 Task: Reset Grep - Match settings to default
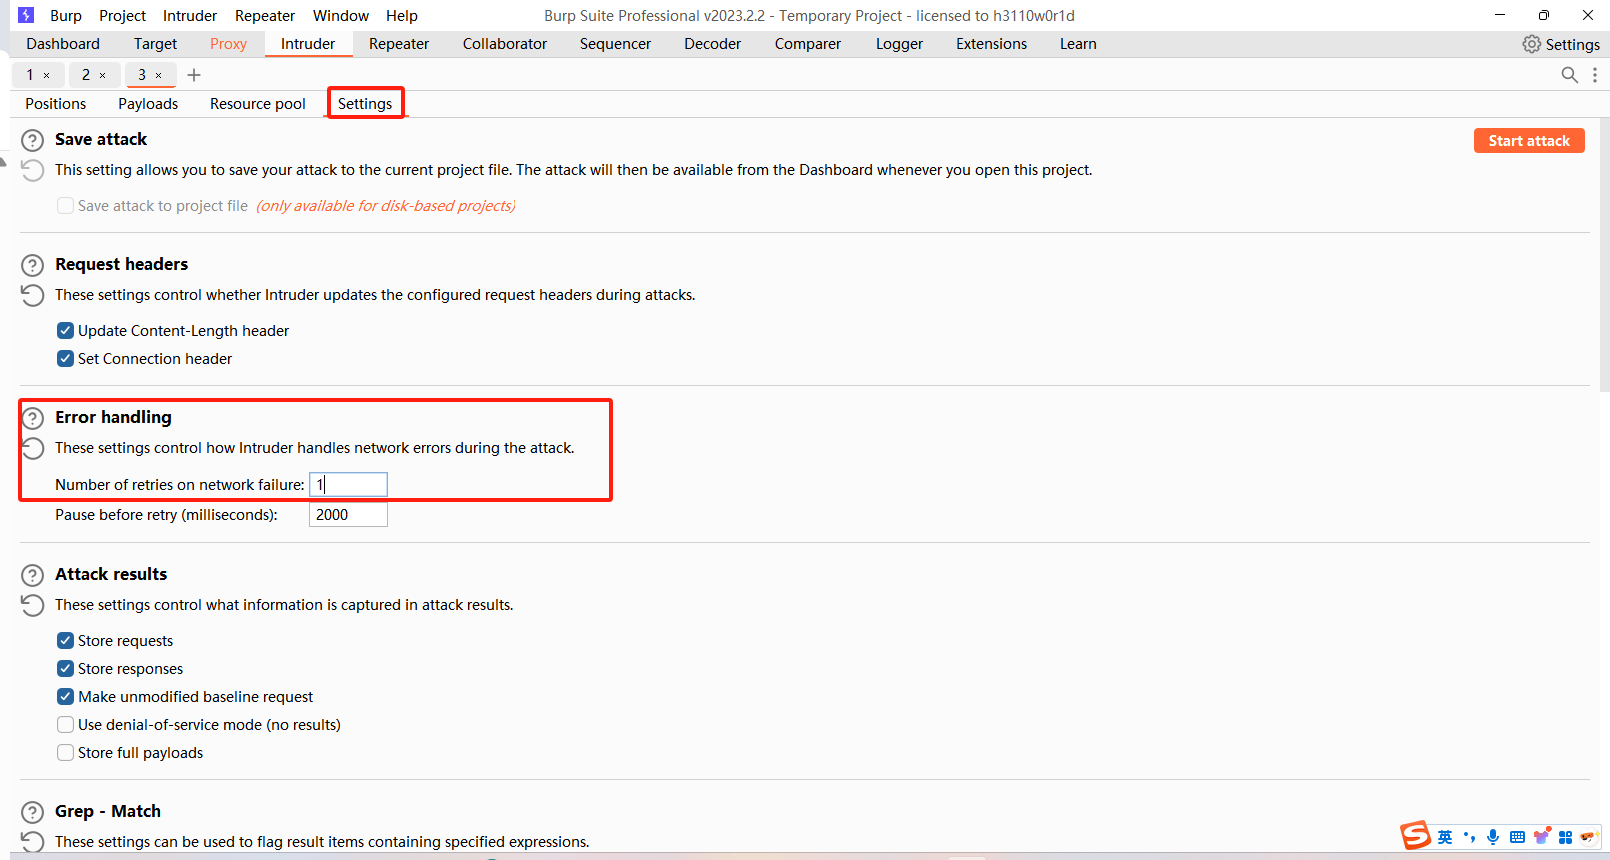33,842
